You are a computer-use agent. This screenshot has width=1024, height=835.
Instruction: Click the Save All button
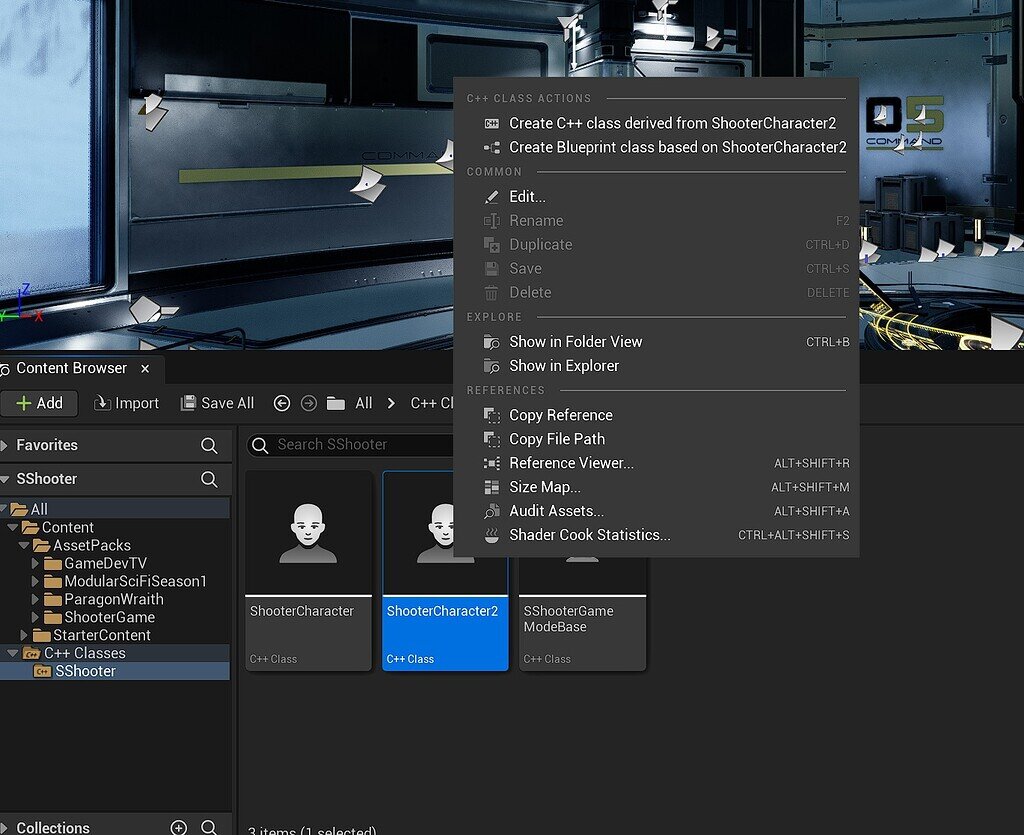[x=217, y=403]
